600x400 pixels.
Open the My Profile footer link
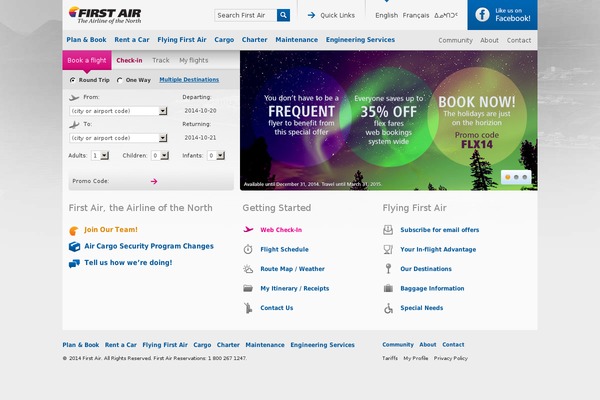pyautogui.click(x=416, y=358)
